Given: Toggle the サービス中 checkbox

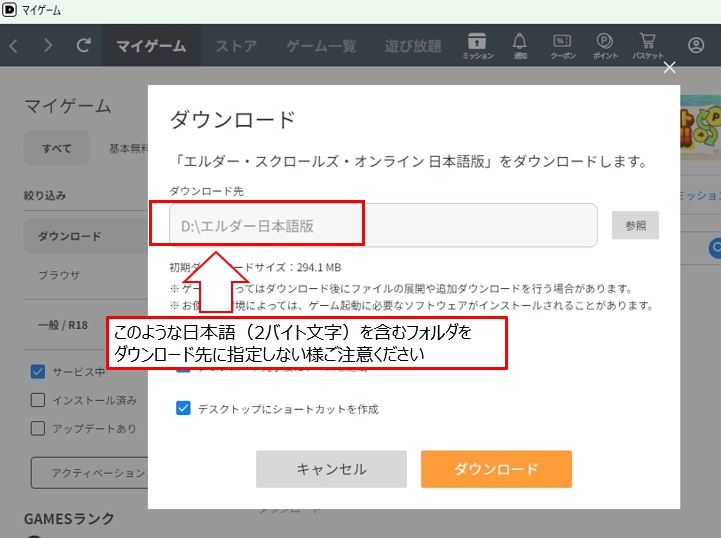Looking at the screenshot, I should (38, 372).
